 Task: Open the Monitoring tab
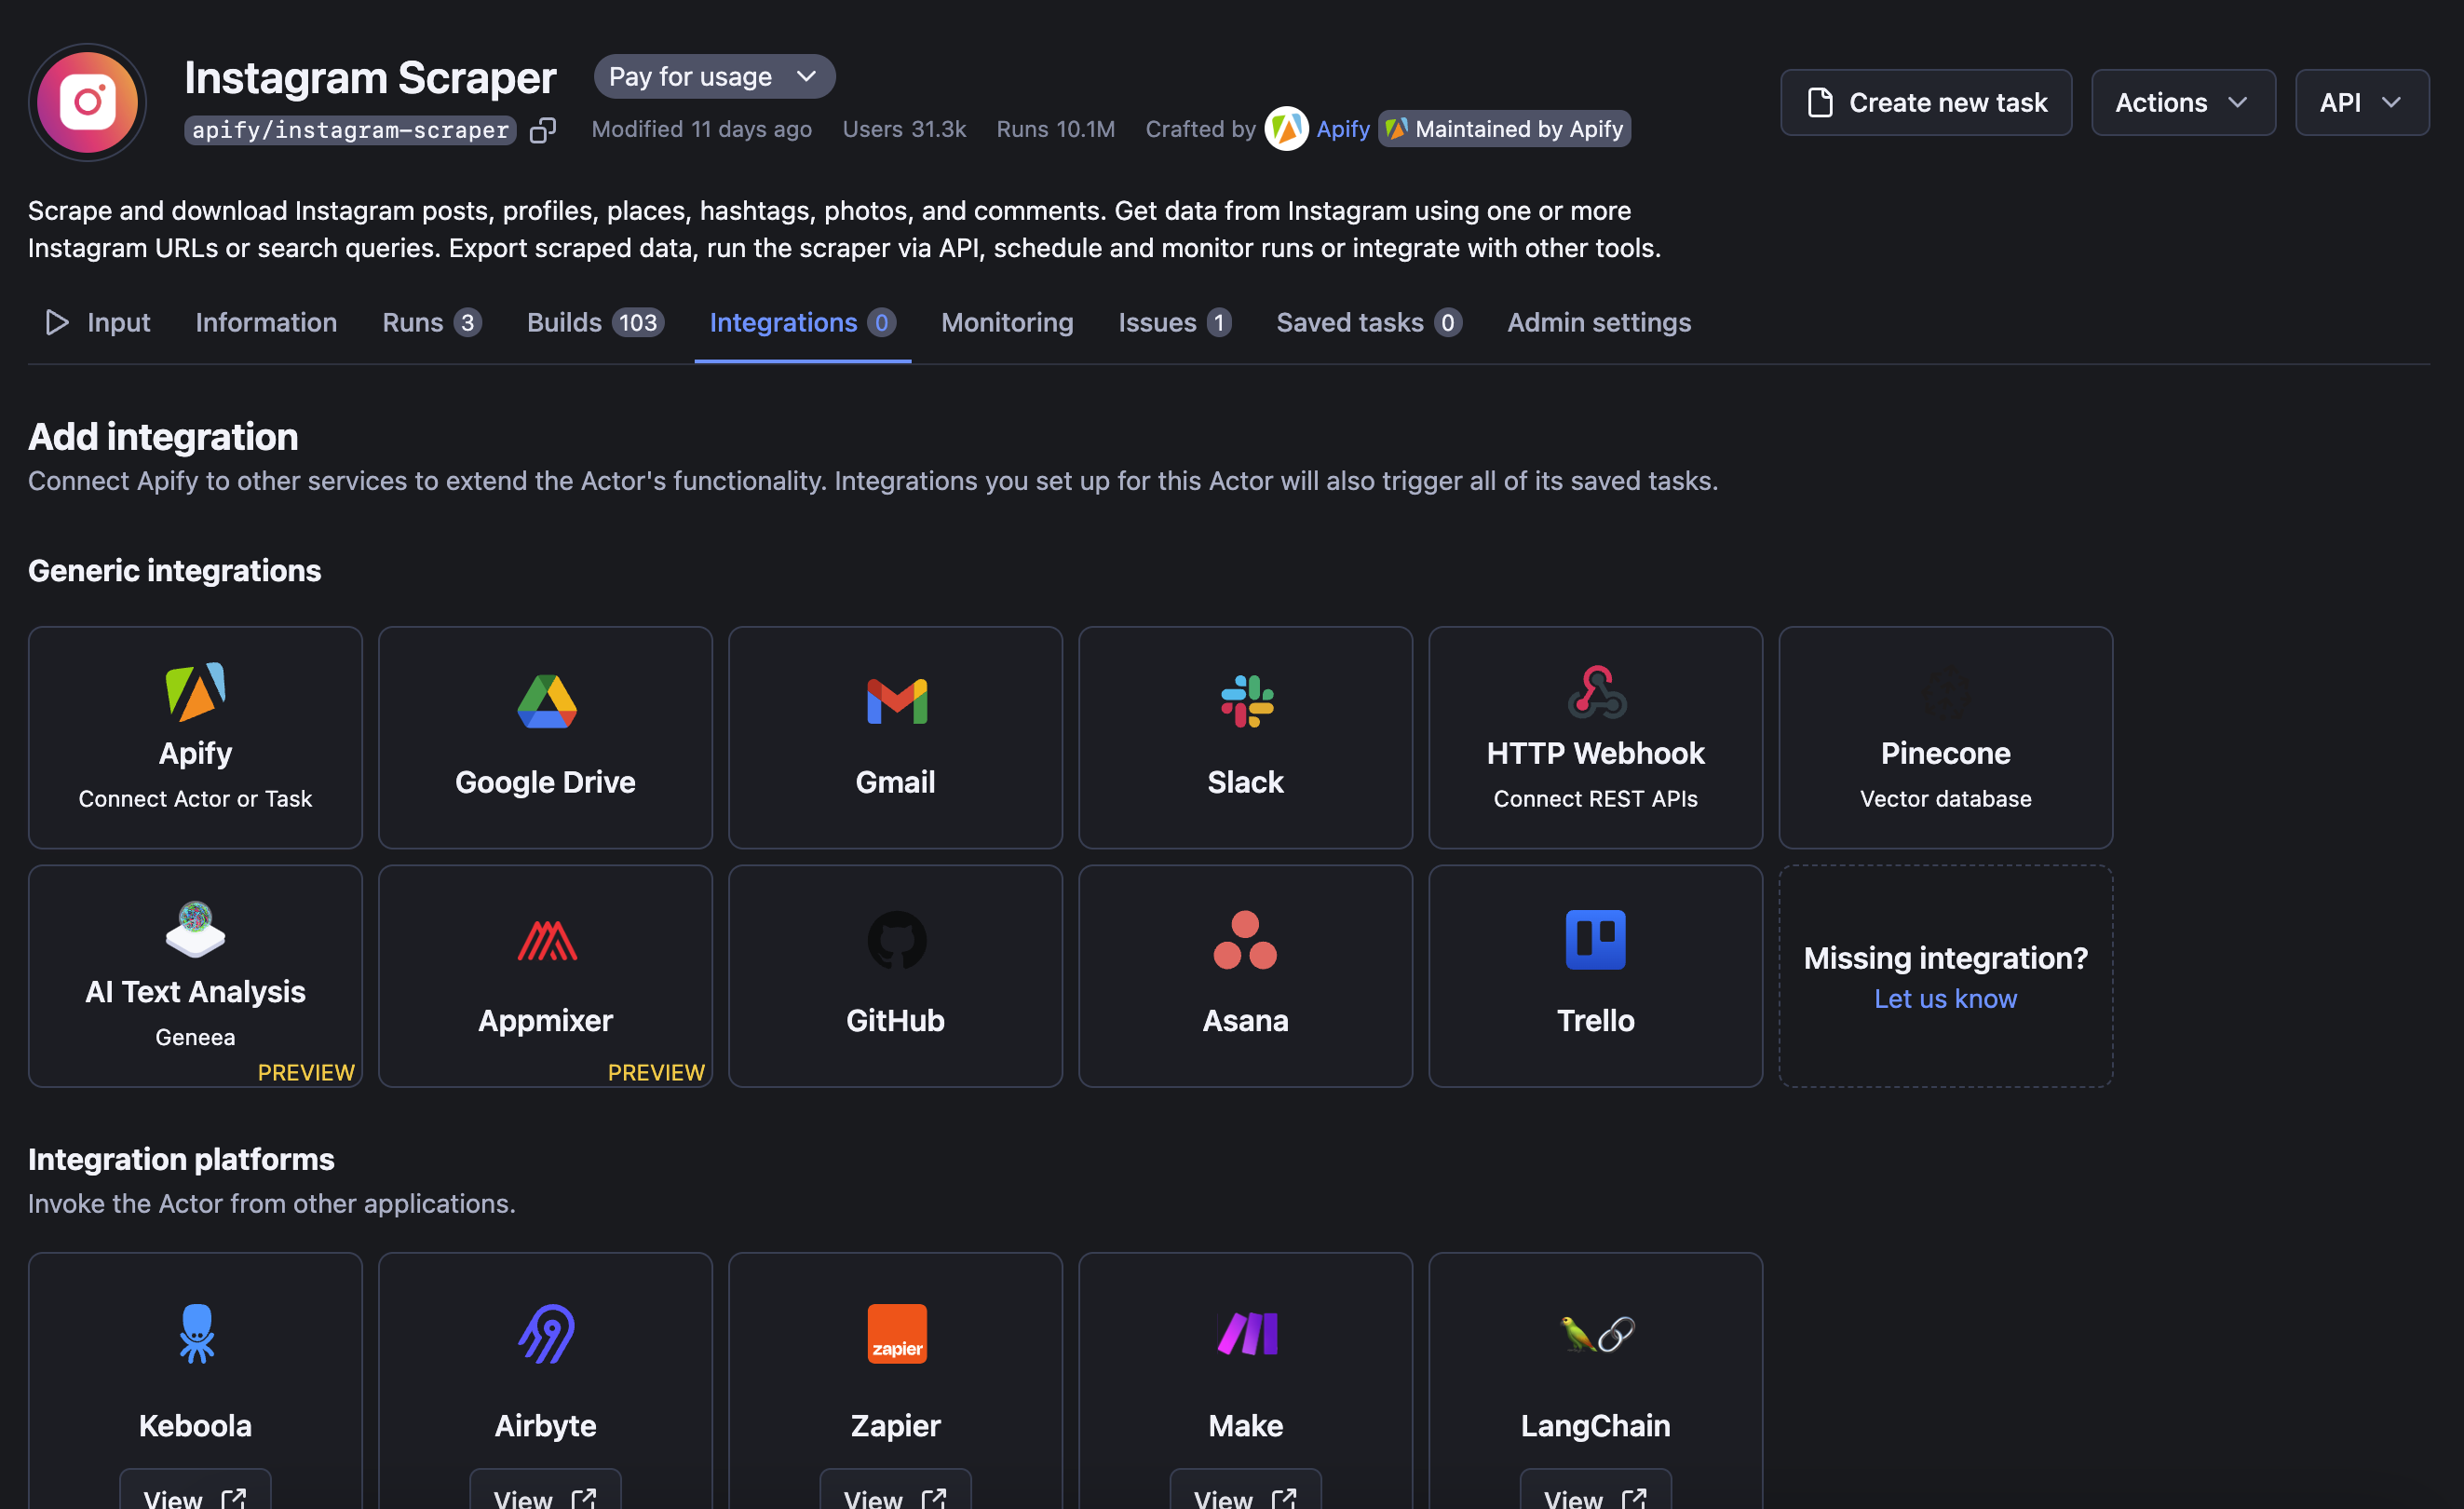pyautogui.click(x=1007, y=322)
